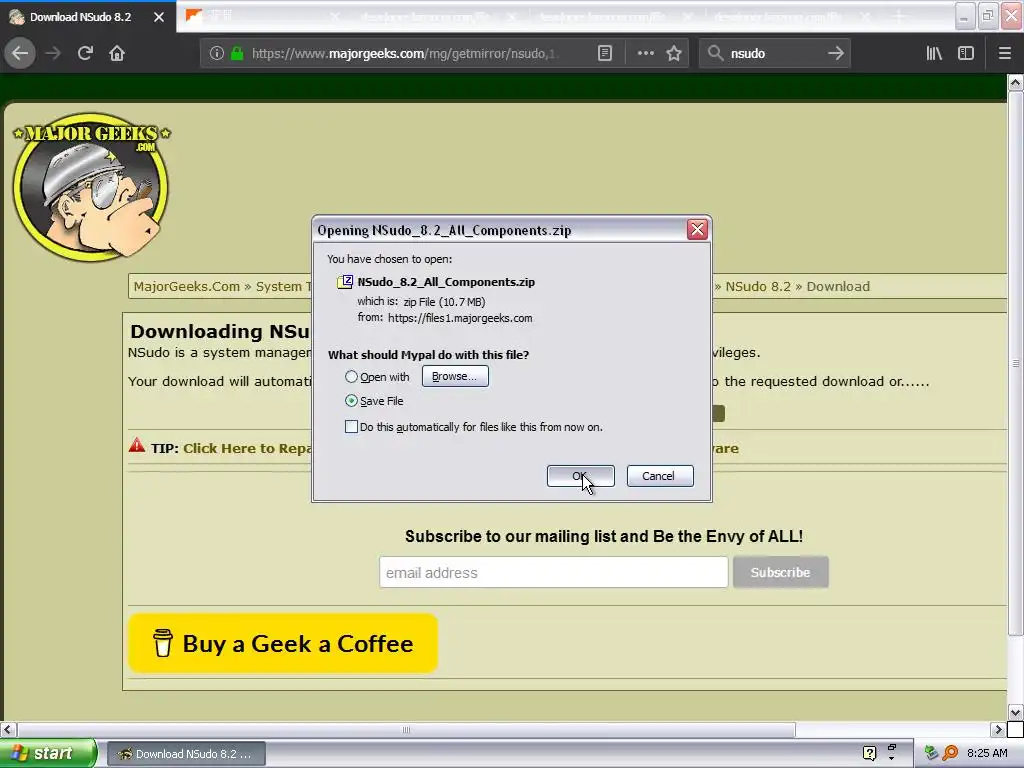Select the Save File radio option
Image resolution: width=1024 pixels, height=768 pixels.
[x=351, y=401]
